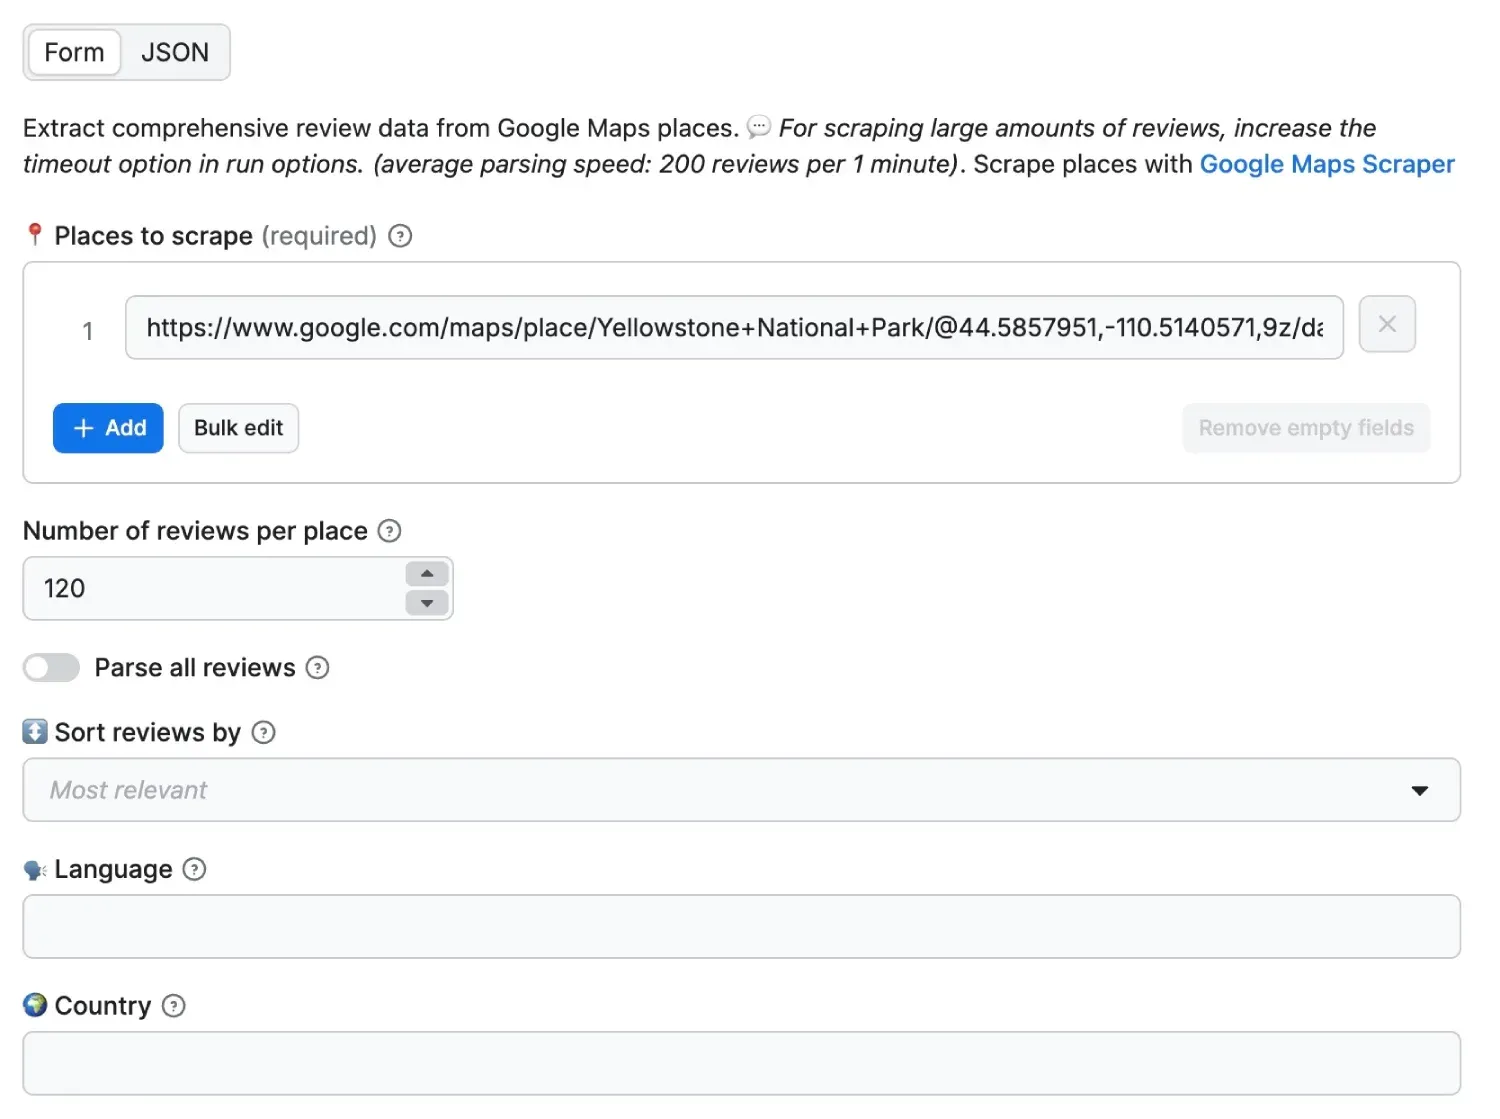Viewport: 1500px width, 1119px height.
Task: Switch to the JSON tab
Action: pos(175,52)
